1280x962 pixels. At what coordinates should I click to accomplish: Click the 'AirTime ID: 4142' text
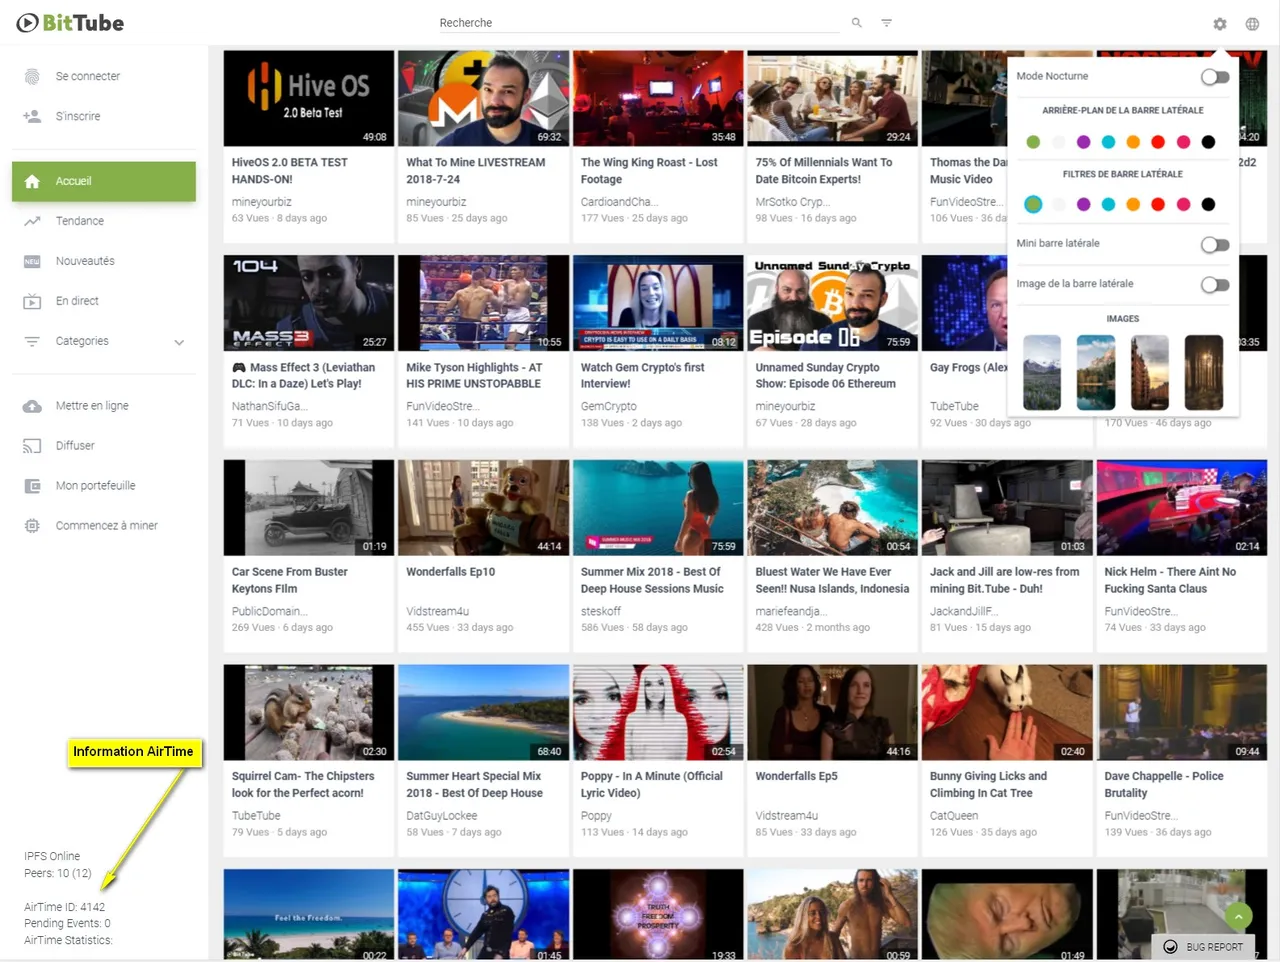(65, 907)
